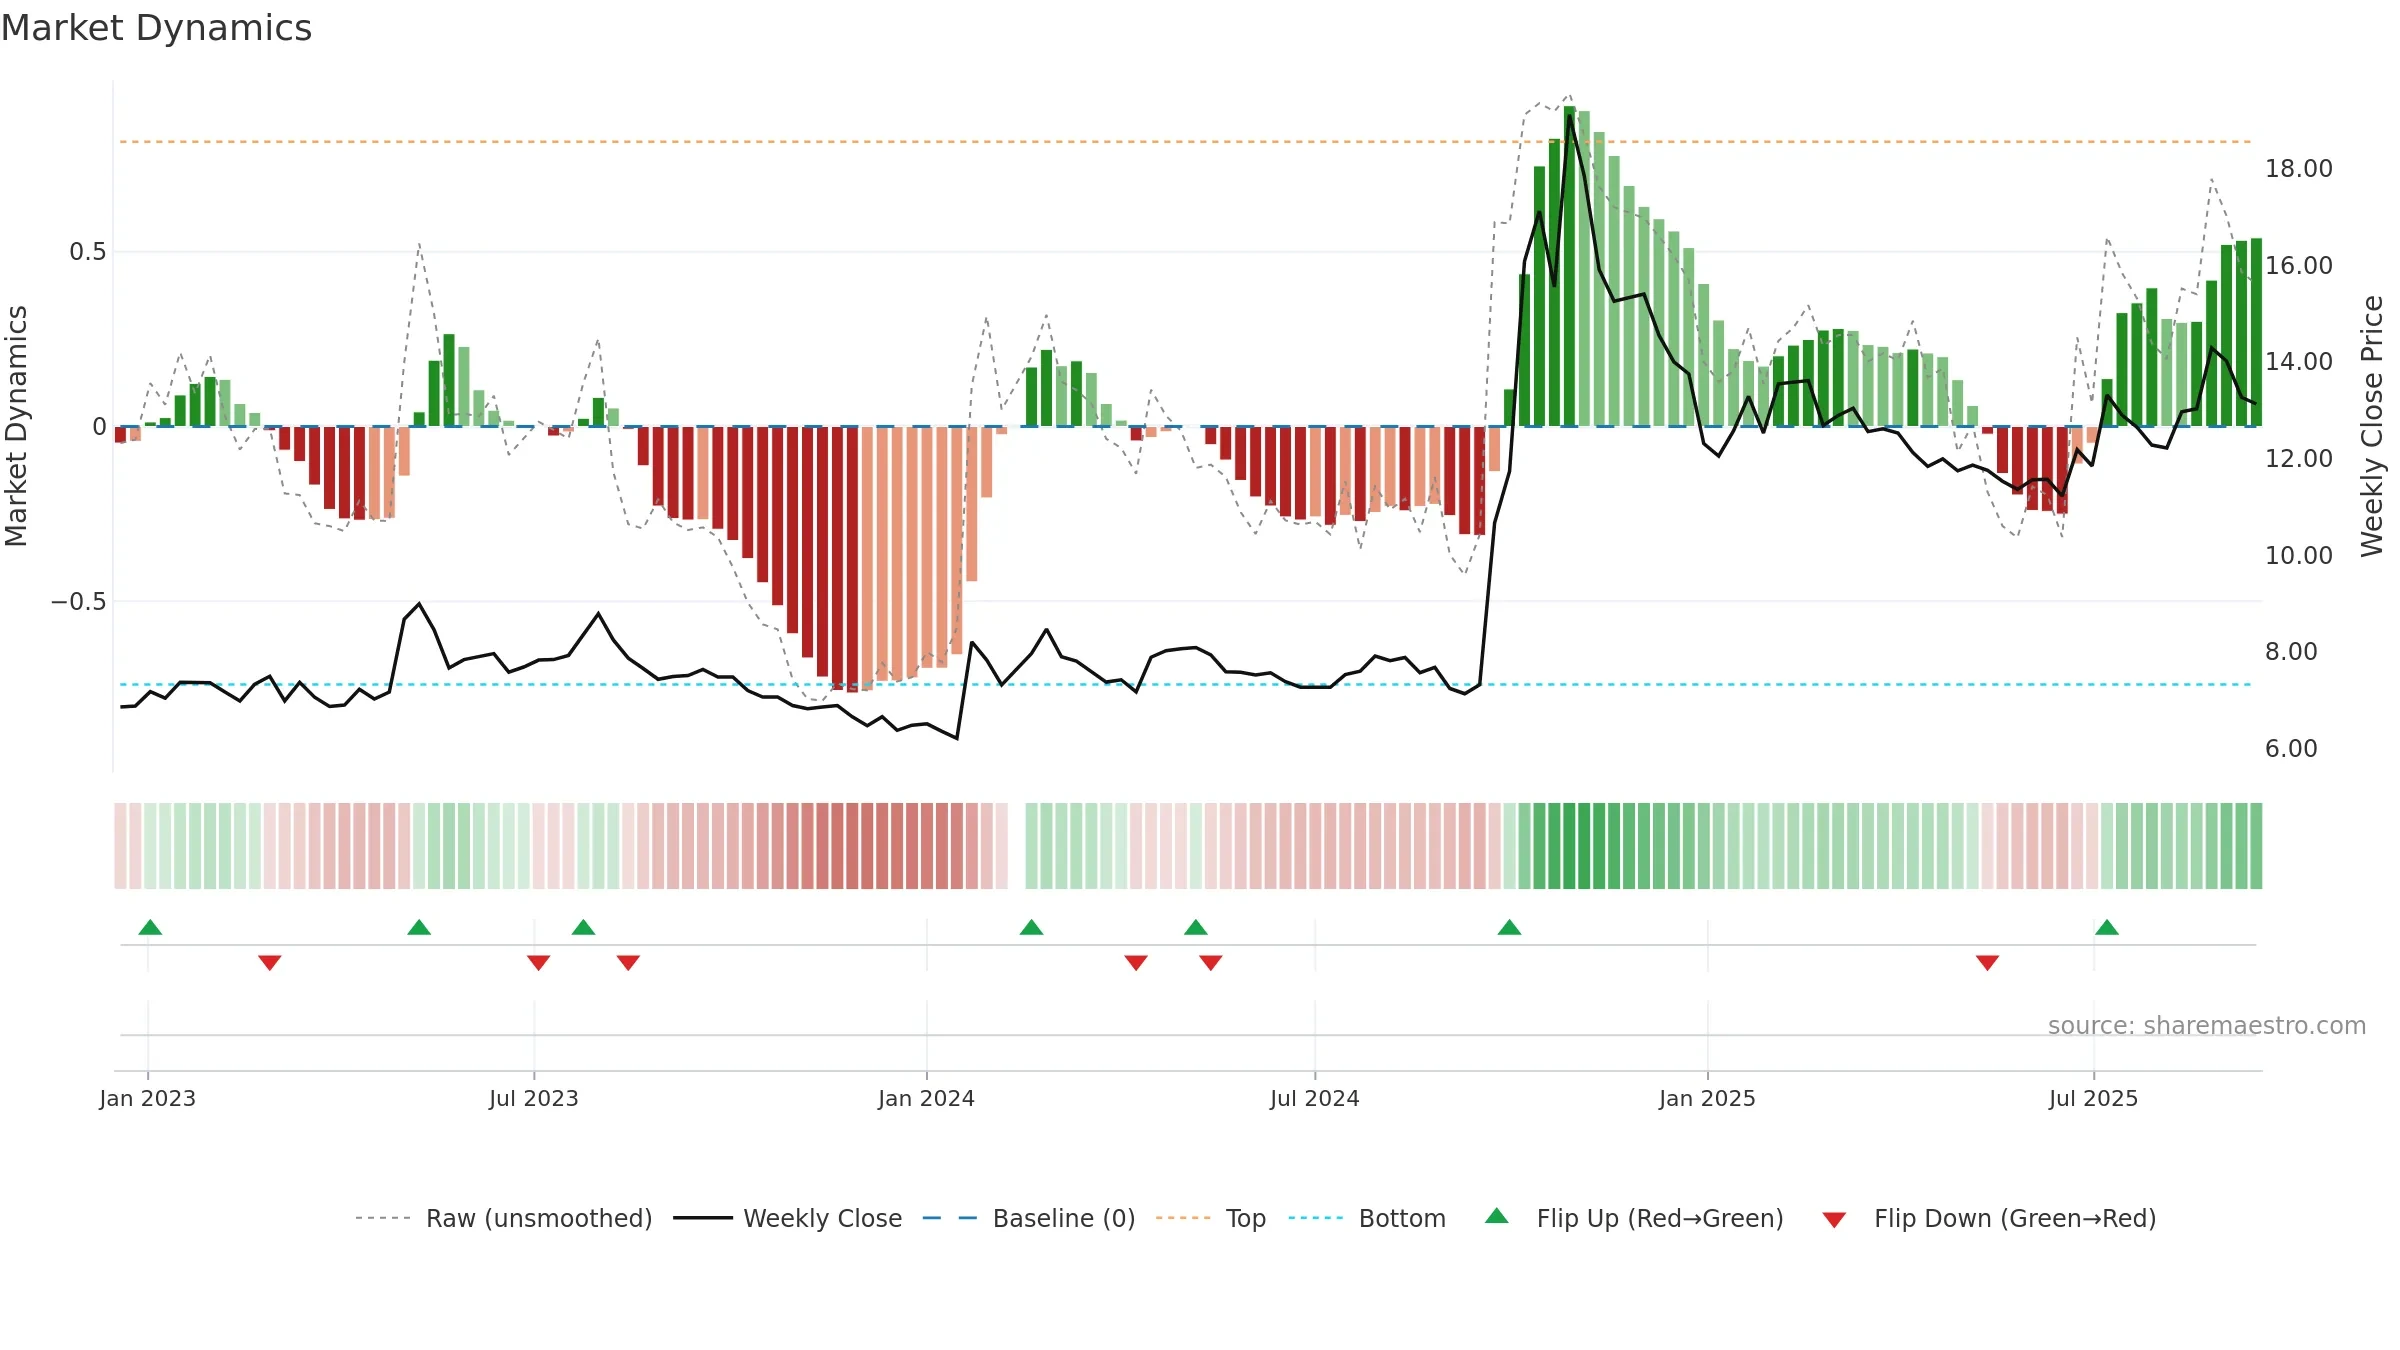The height and width of the screenshot is (1350, 2400).
Task: Click the cyan dotted Bottom threshold line
Action: tap(1186, 685)
